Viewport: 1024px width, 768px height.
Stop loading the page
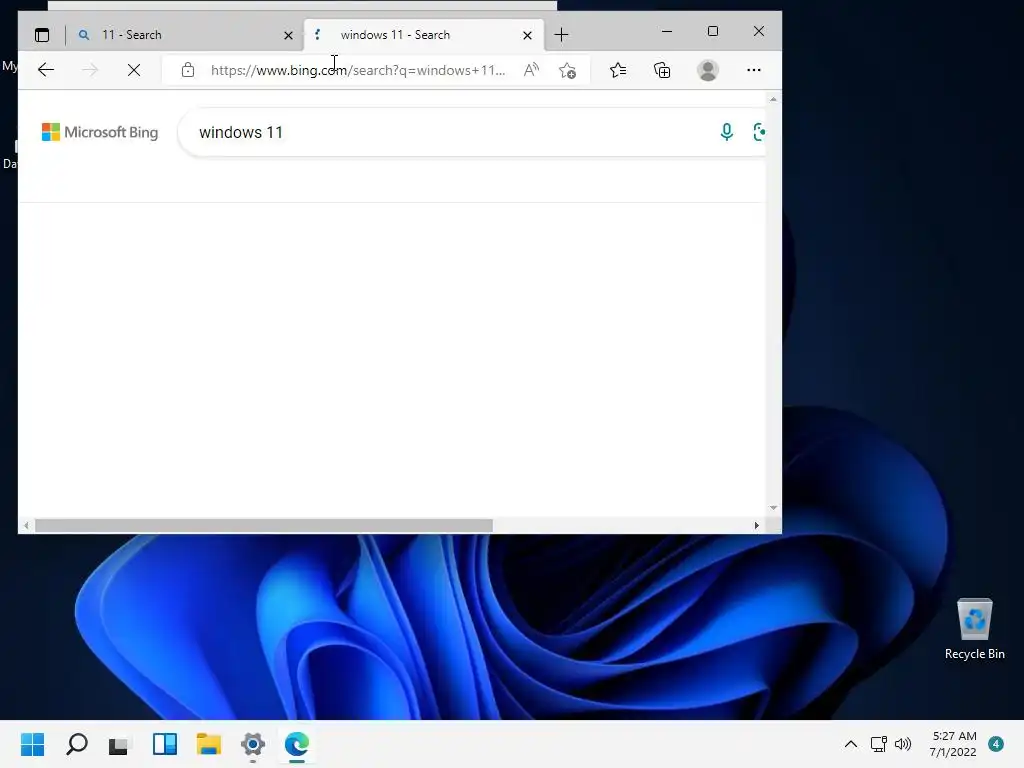coord(134,70)
